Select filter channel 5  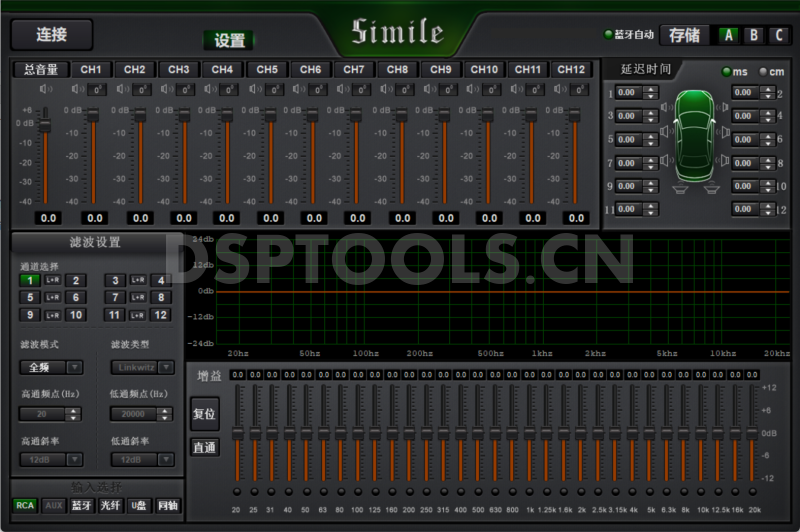[x=30, y=297]
